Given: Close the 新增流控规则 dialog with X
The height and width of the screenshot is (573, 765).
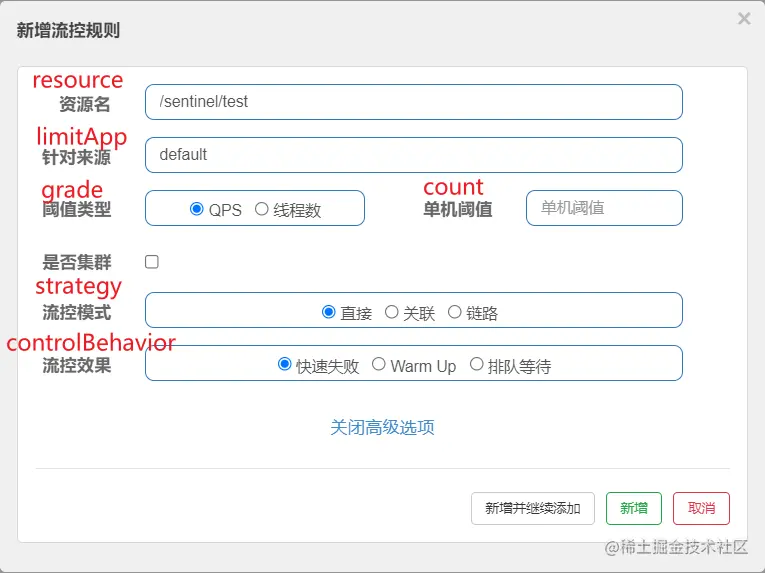Looking at the screenshot, I should (744, 19).
